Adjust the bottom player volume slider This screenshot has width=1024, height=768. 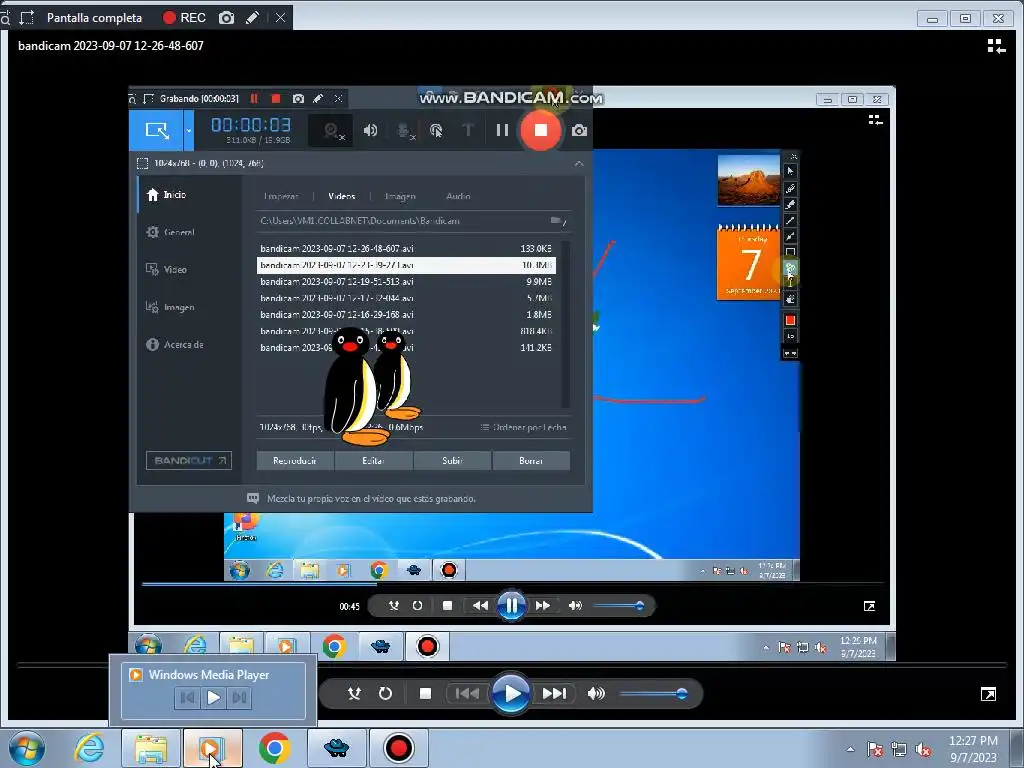(x=653, y=694)
